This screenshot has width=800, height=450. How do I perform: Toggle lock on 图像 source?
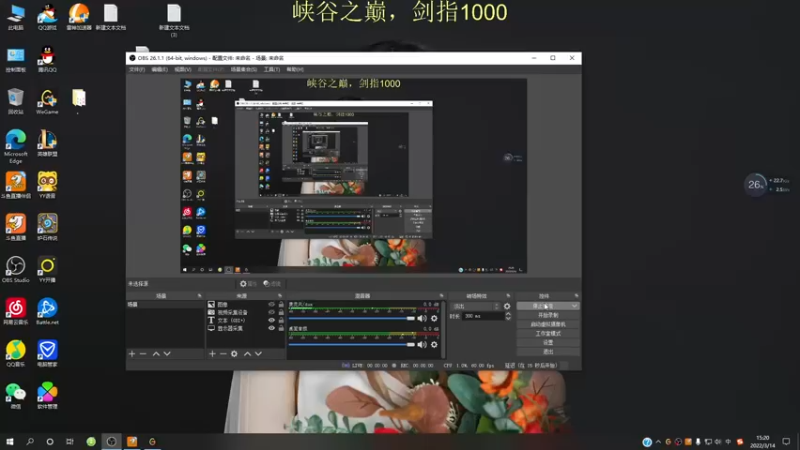281,305
